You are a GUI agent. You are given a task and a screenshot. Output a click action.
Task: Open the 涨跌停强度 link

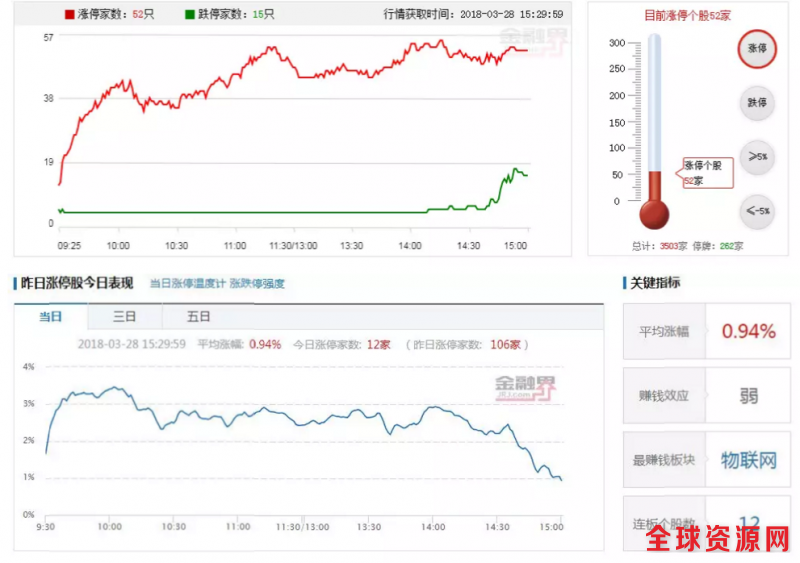point(257,284)
